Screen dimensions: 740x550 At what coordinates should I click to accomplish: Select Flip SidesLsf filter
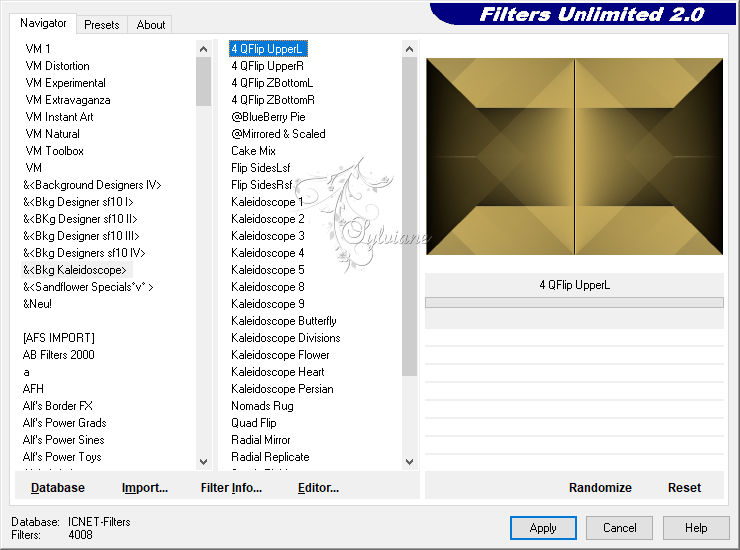click(x=261, y=168)
